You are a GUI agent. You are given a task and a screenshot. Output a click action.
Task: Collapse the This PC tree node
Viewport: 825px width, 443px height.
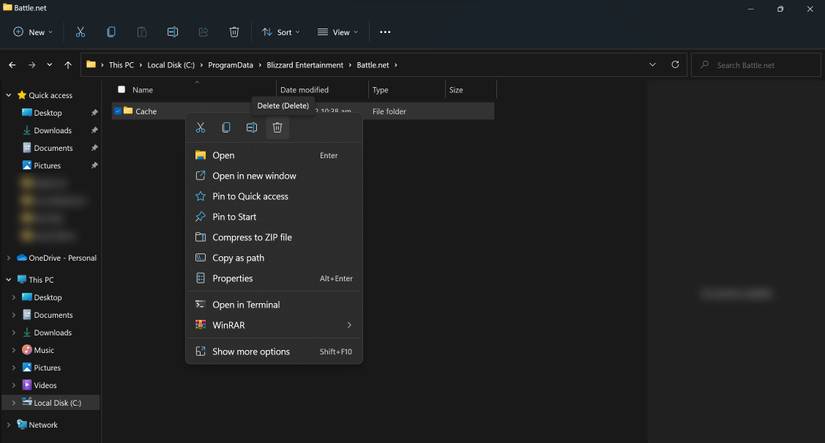click(9, 280)
